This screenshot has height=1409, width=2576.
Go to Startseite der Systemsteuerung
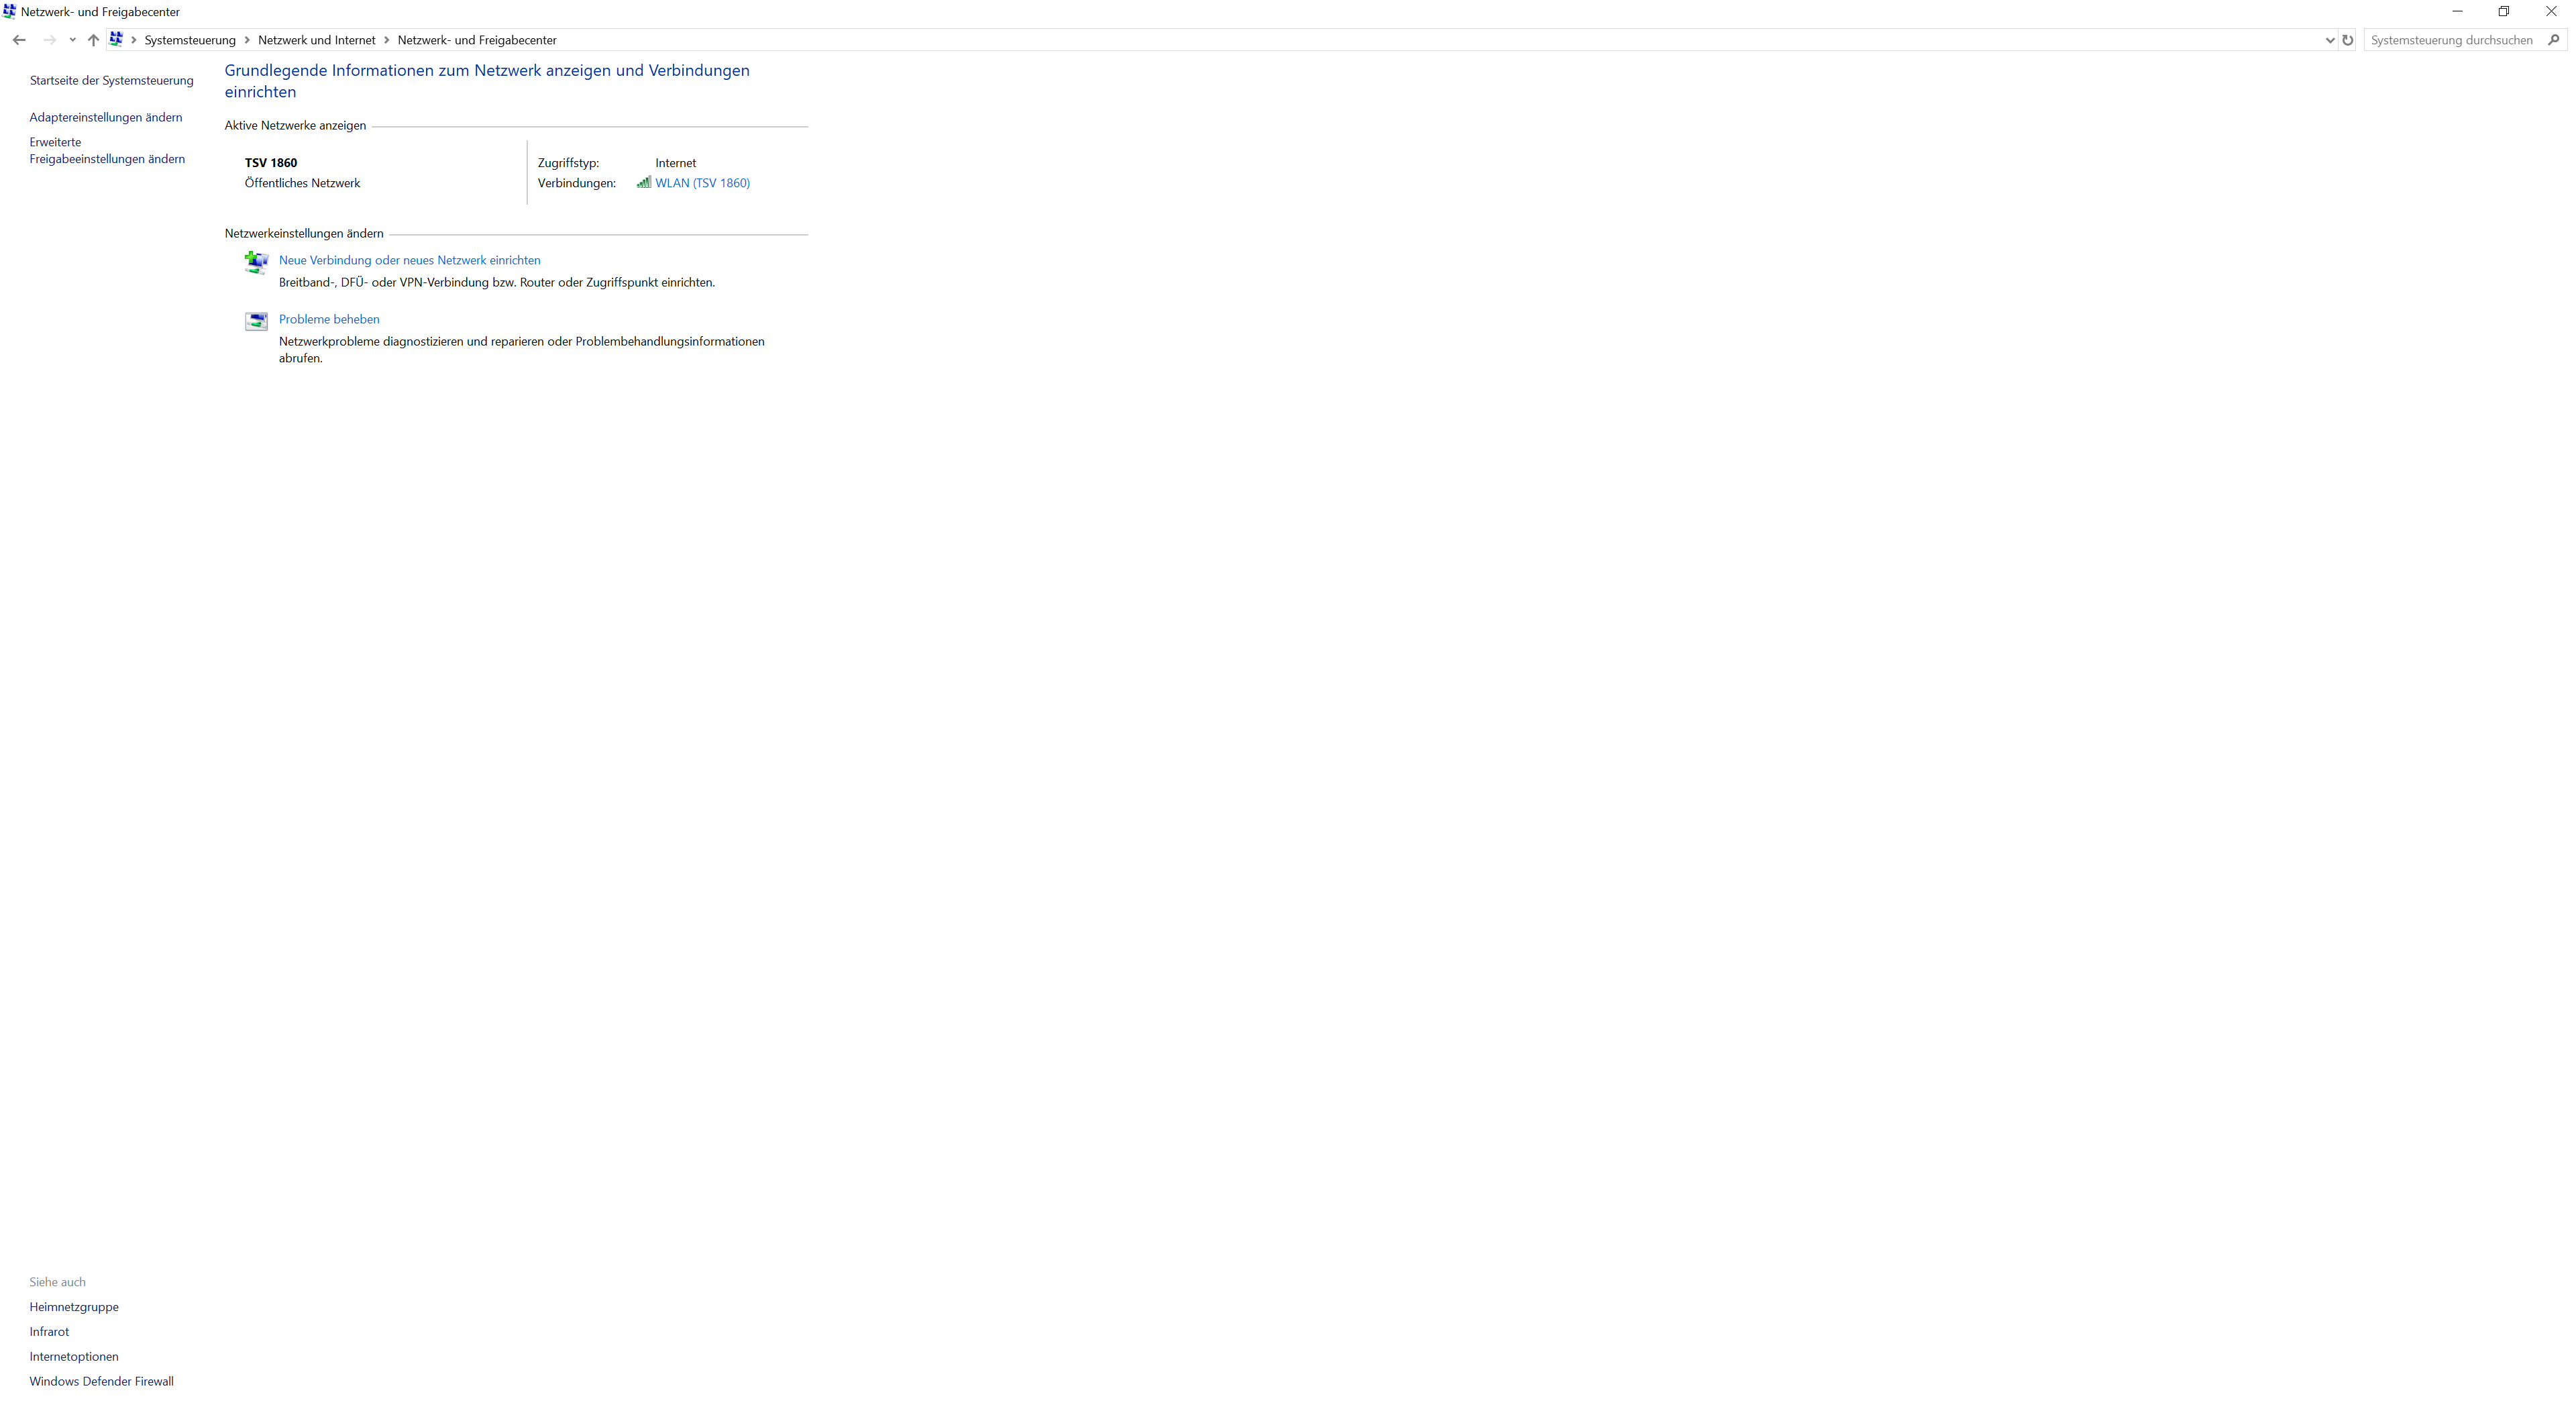point(111,80)
